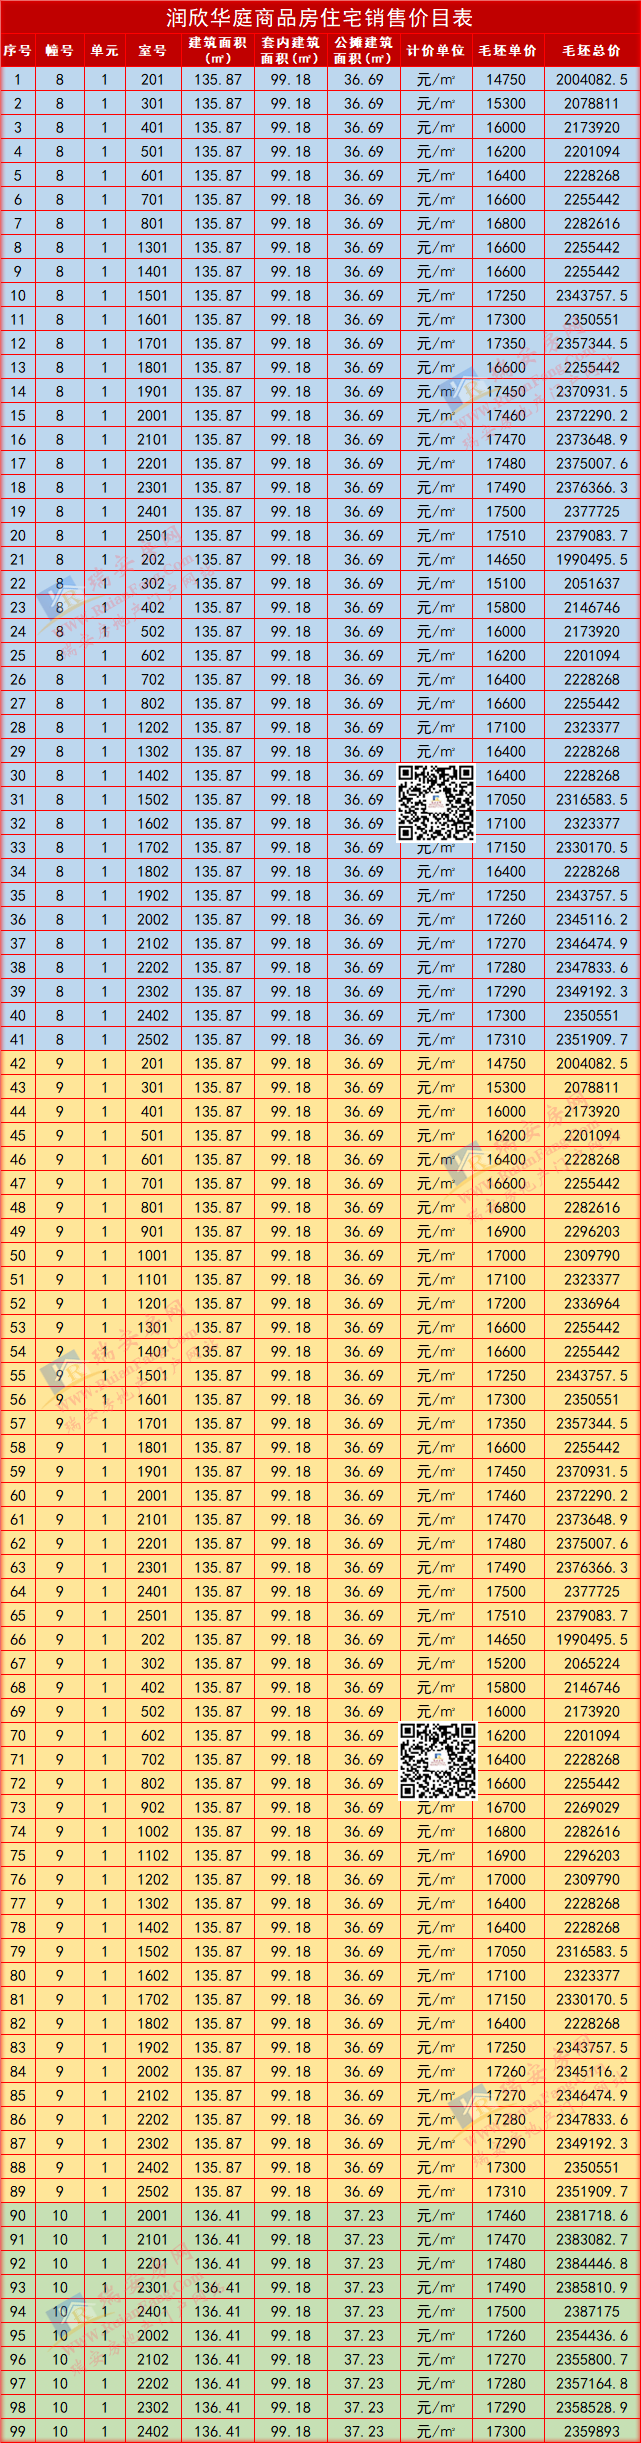The height and width of the screenshot is (2443, 641).
Task: Click the lower QR code in the yellow section
Action: (437, 1761)
